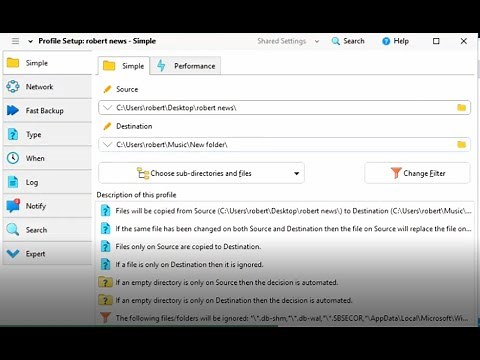The image size is (480, 360).
Task: Open the Log section in sidebar
Action: point(47,182)
